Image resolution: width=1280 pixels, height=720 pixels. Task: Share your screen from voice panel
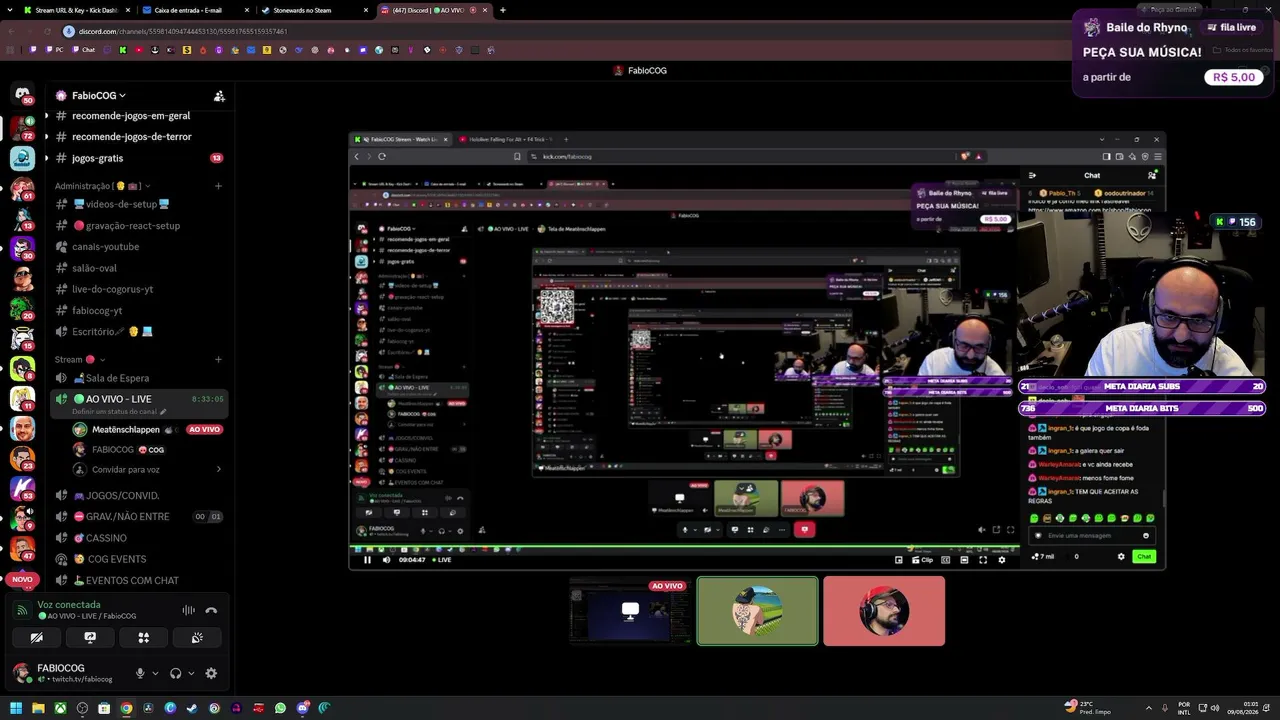pos(90,637)
